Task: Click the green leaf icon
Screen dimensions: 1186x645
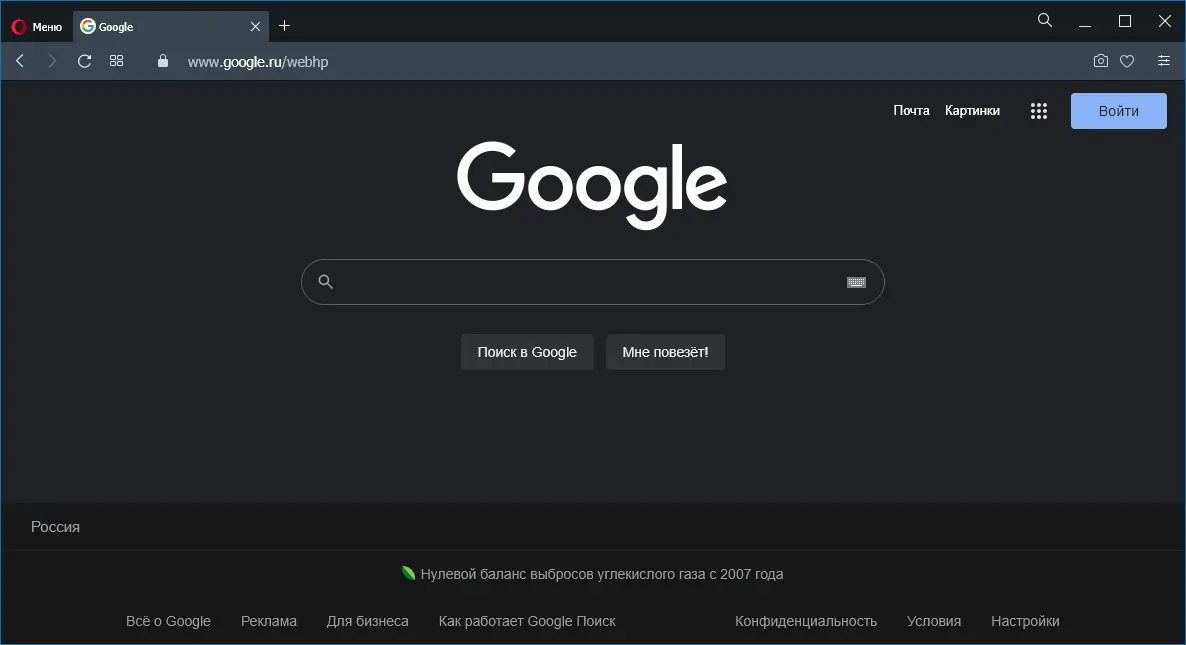Action: [x=408, y=573]
